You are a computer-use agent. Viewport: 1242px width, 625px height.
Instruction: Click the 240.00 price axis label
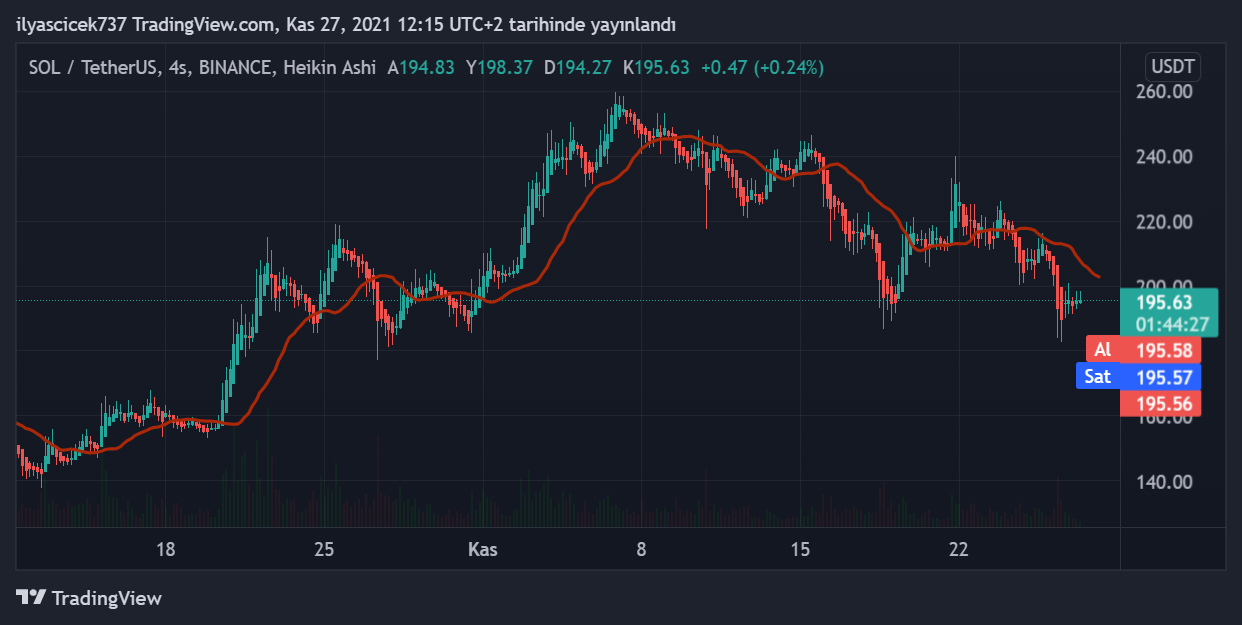pyautogui.click(x=1167, y=157)
